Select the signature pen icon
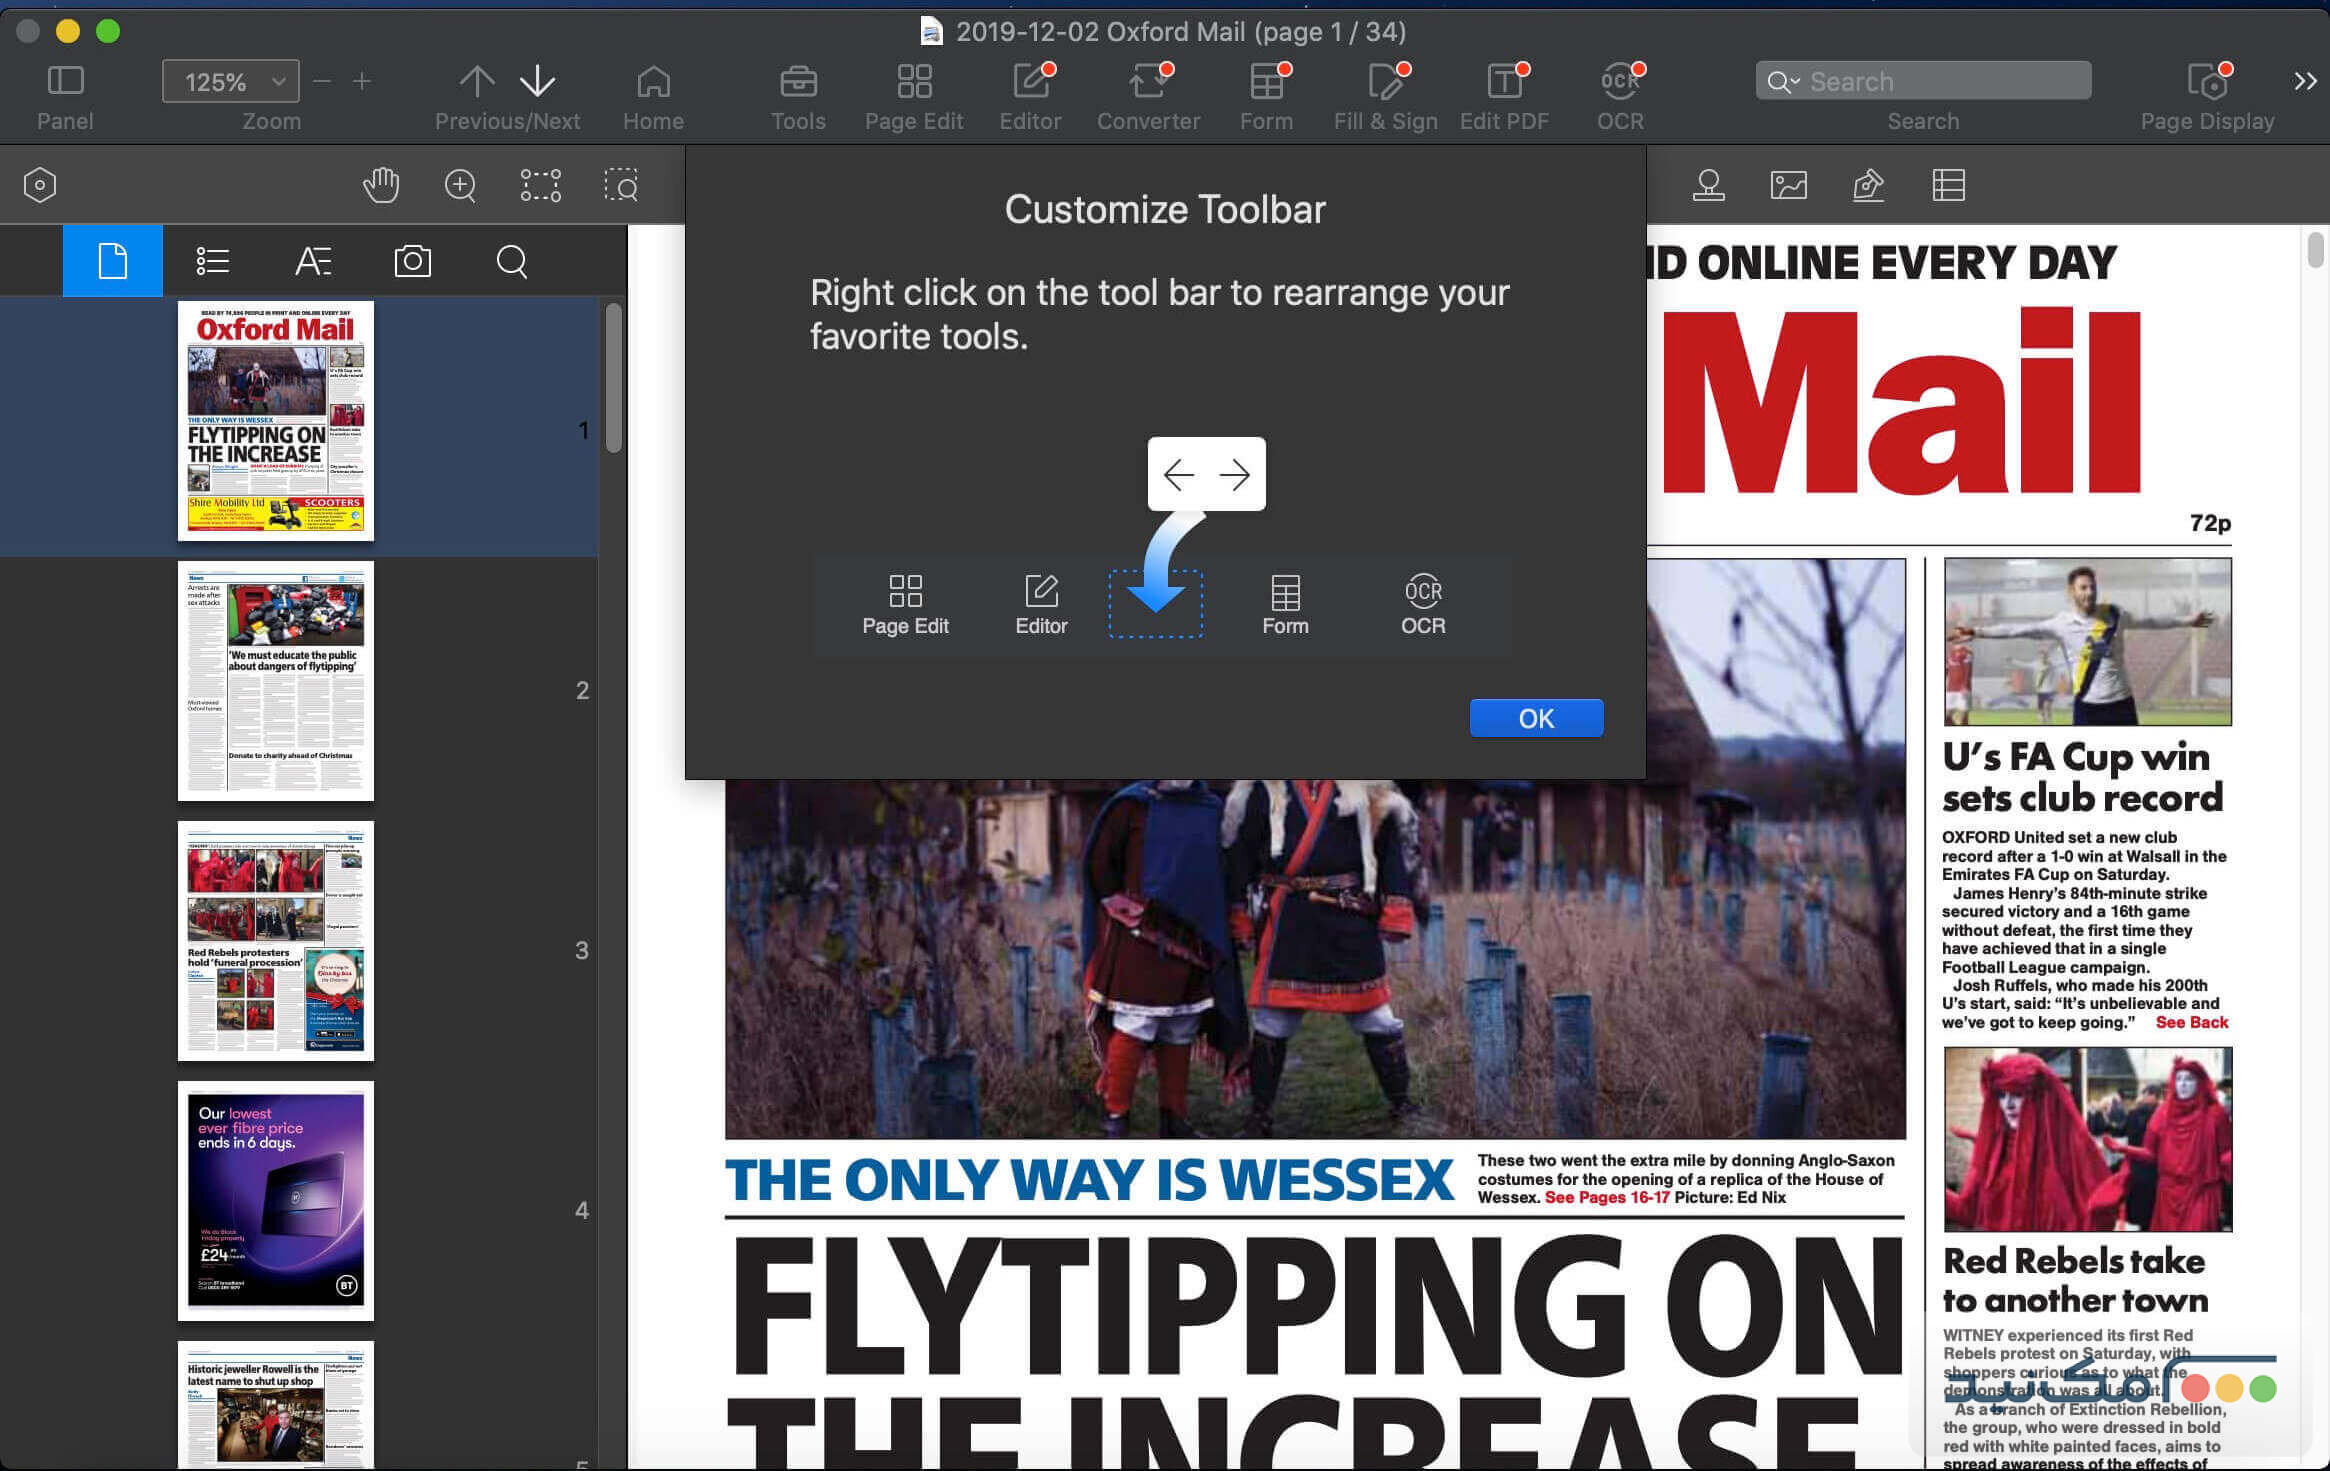 click(1868, 185)
